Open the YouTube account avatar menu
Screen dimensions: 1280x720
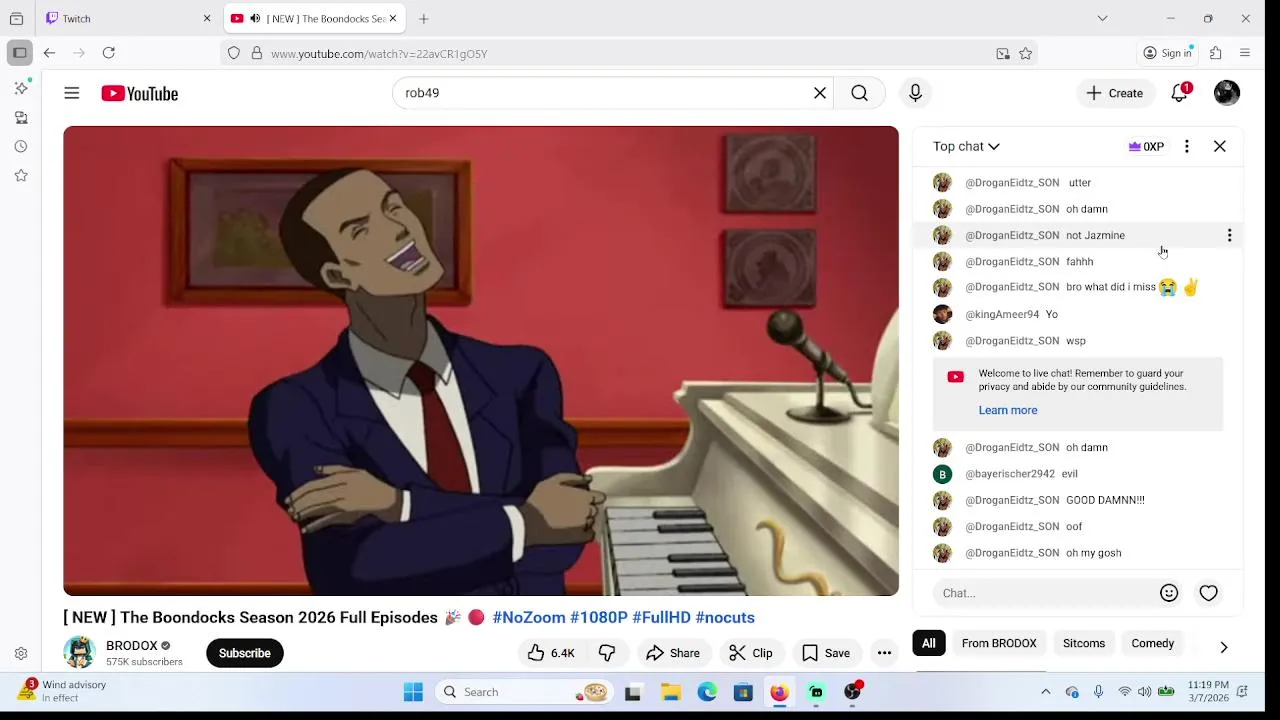(1227, 93)
